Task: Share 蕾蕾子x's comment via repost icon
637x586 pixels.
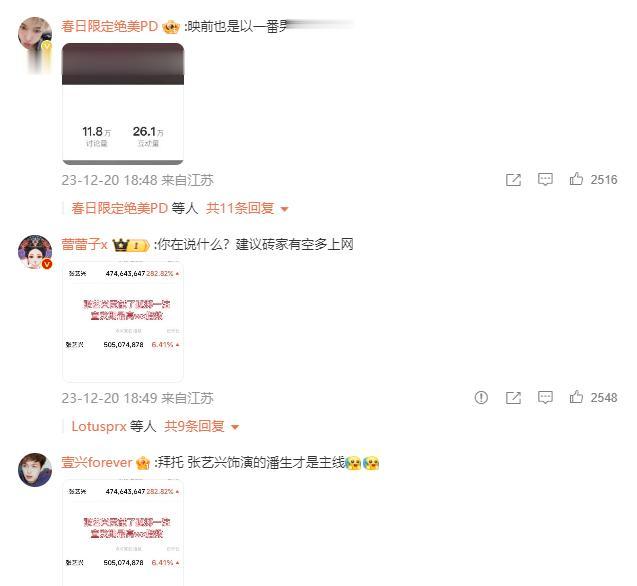Action: (x=513, y=398)
